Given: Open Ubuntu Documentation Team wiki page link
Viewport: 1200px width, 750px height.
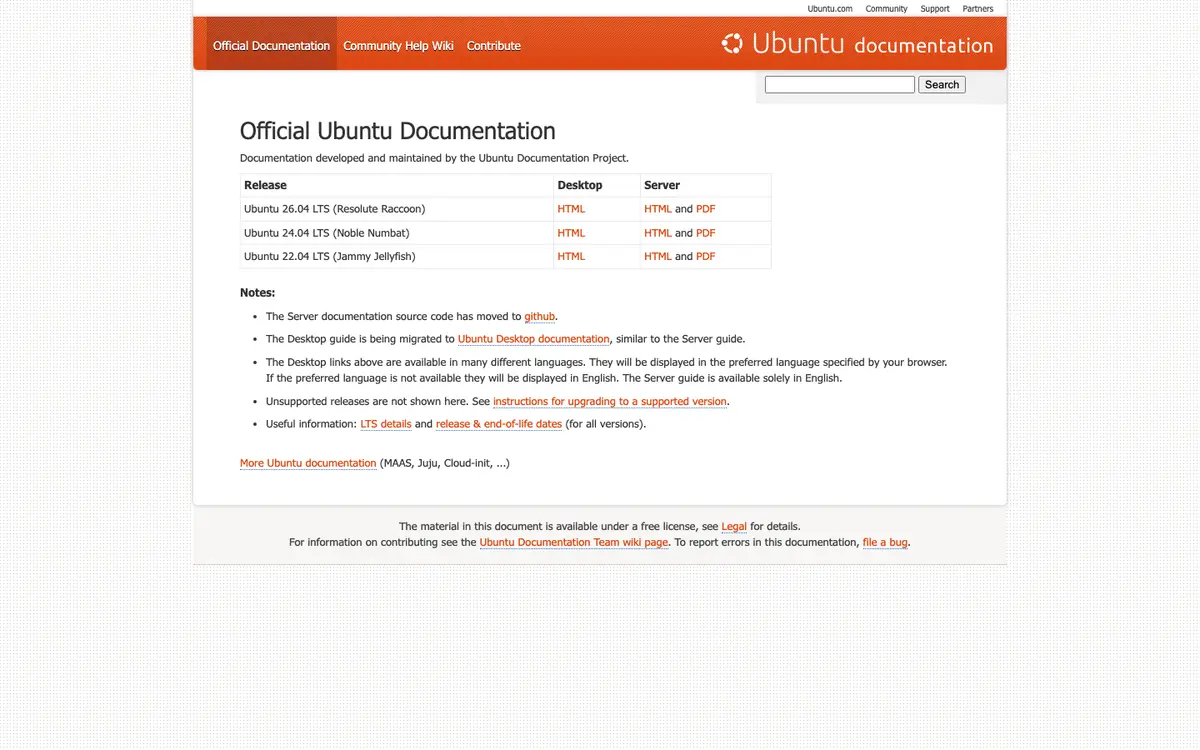Looking at the screenshot, I should [574, 542].
